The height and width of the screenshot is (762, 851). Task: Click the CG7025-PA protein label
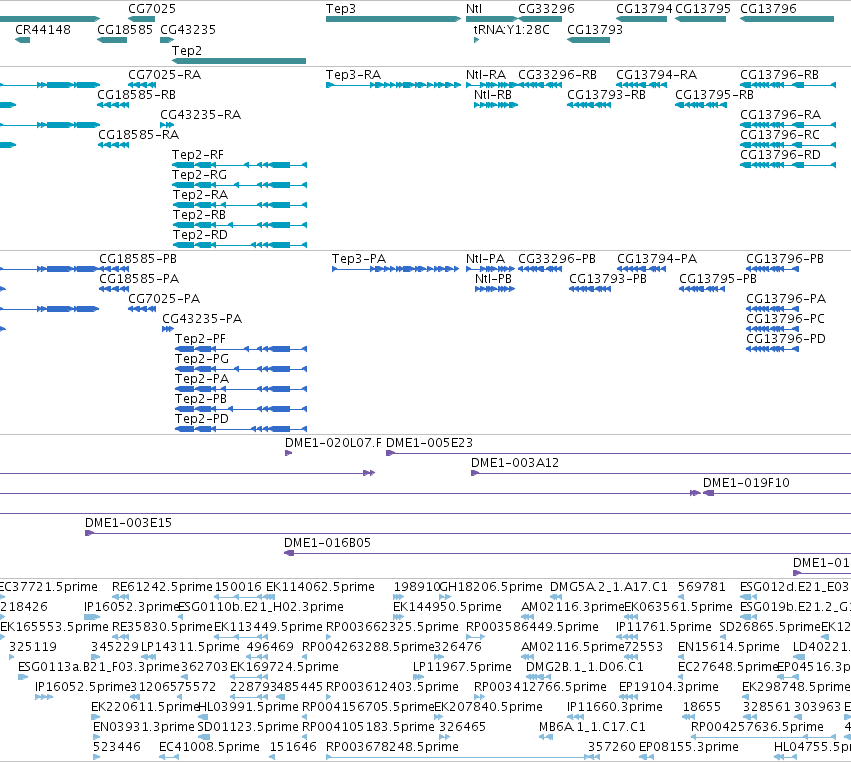(x=164, y=299)
